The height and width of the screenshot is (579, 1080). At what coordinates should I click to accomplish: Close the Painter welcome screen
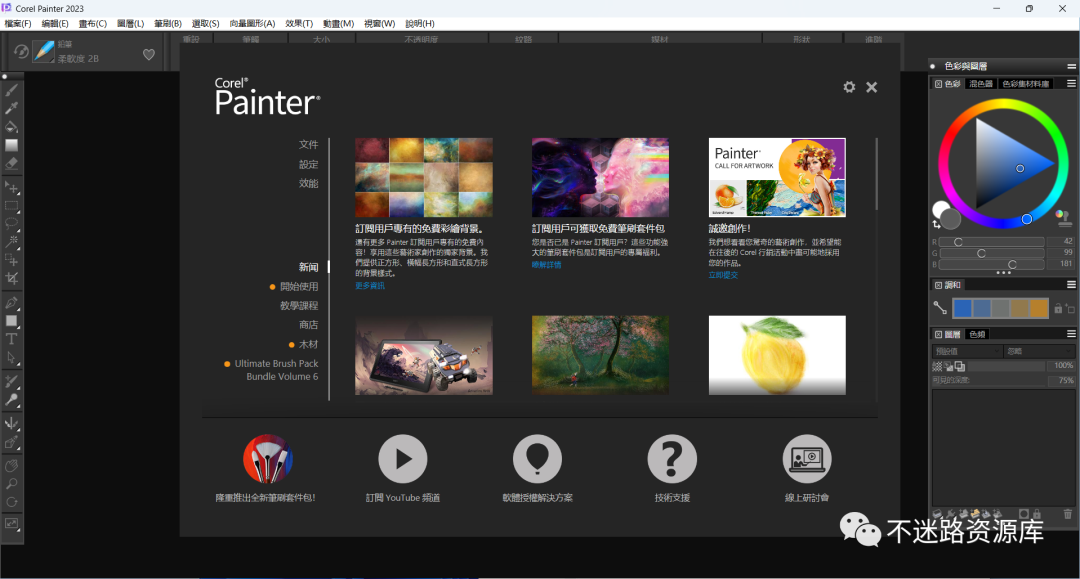872,87
